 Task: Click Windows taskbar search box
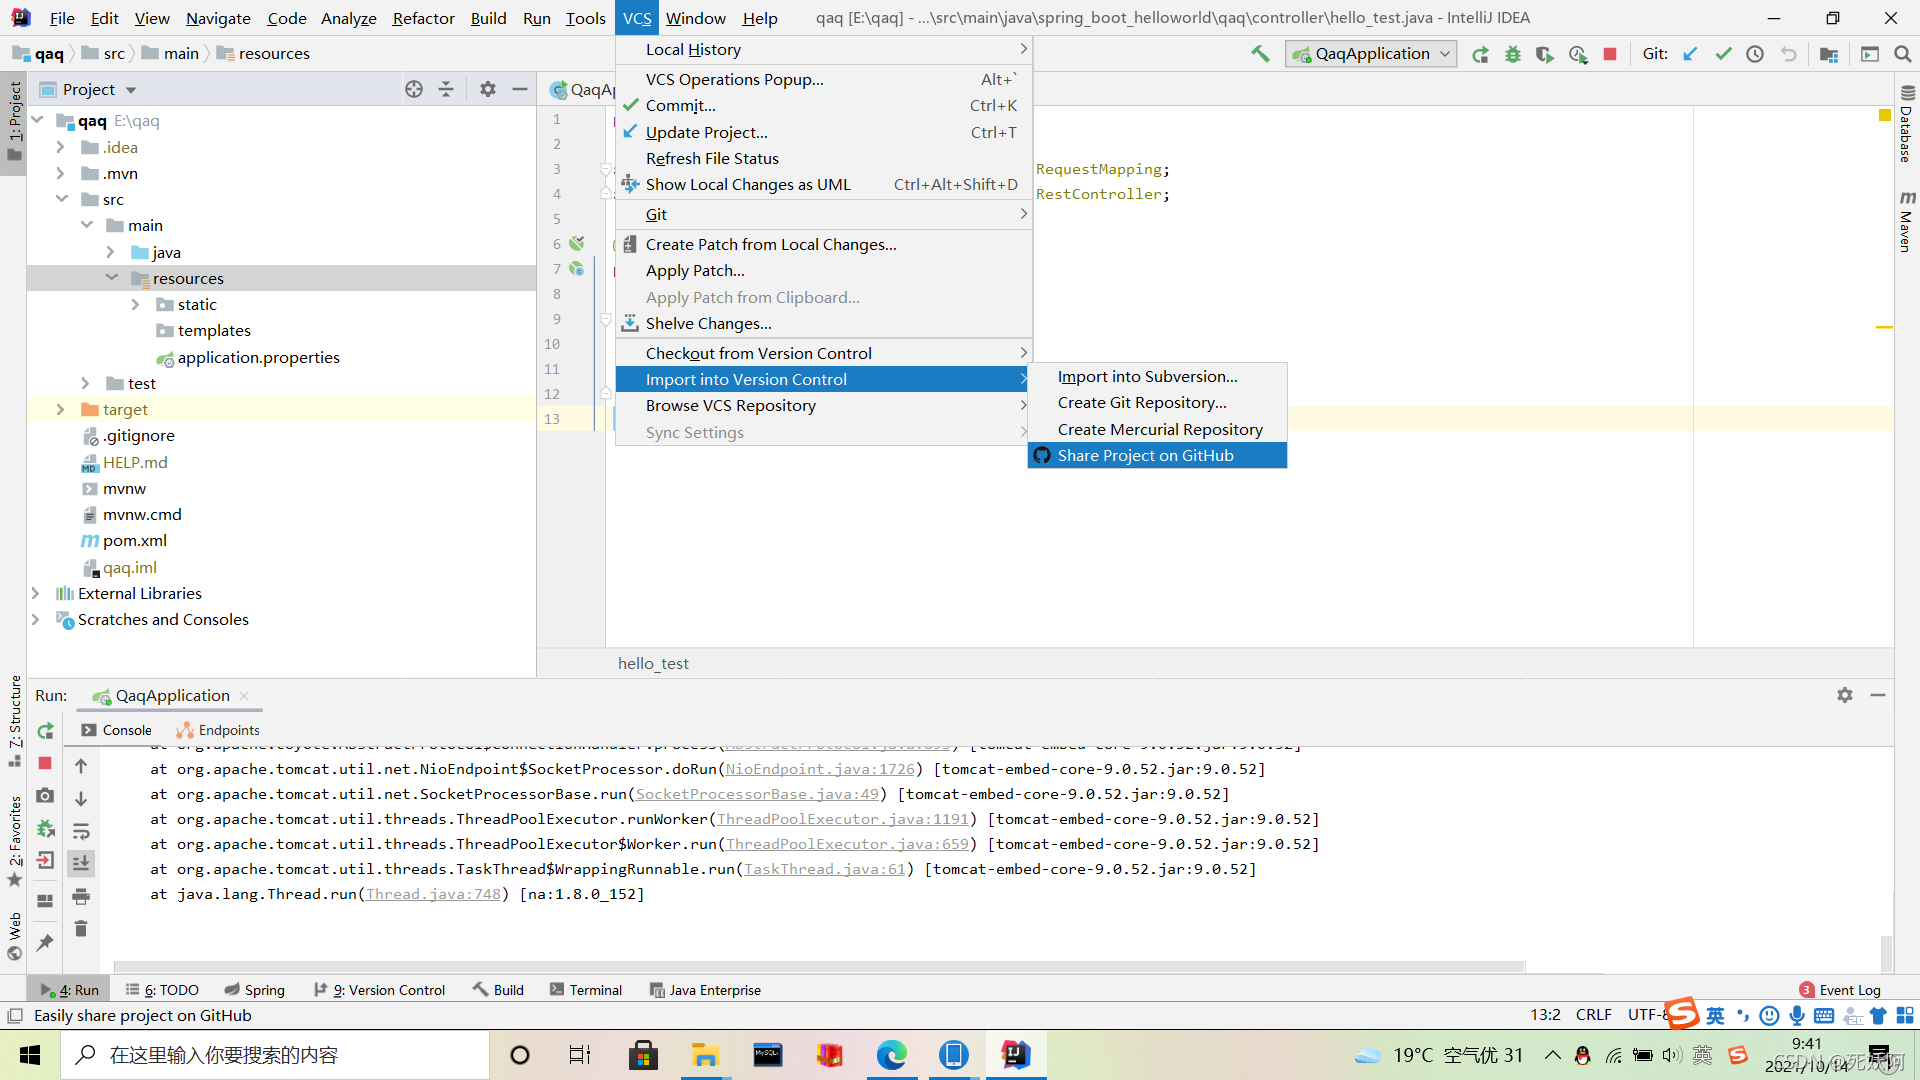(275, 1055)
